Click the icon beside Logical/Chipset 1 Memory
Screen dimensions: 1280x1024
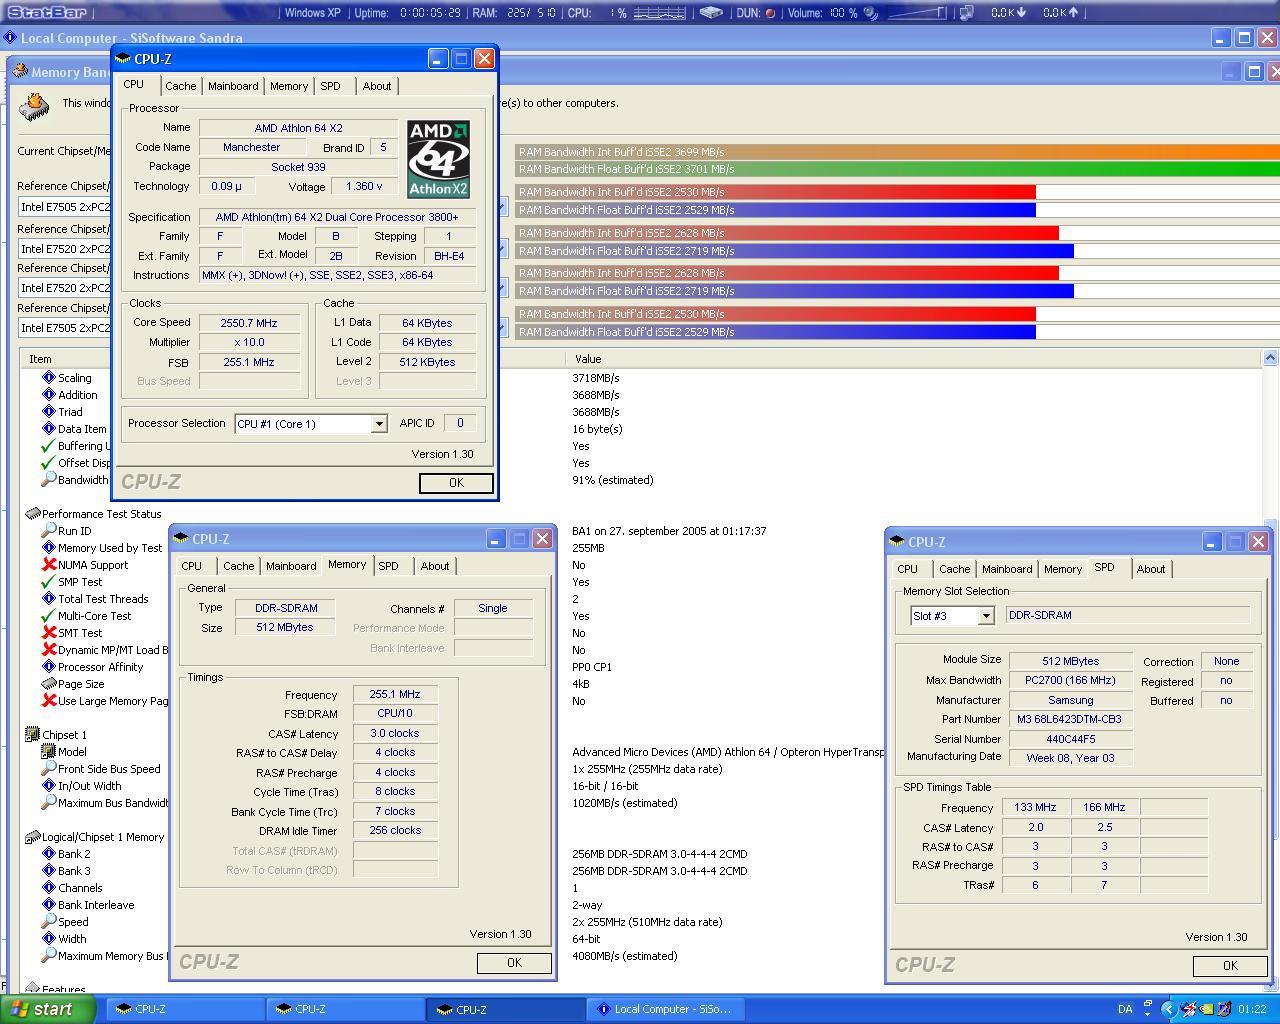[32, 837]
